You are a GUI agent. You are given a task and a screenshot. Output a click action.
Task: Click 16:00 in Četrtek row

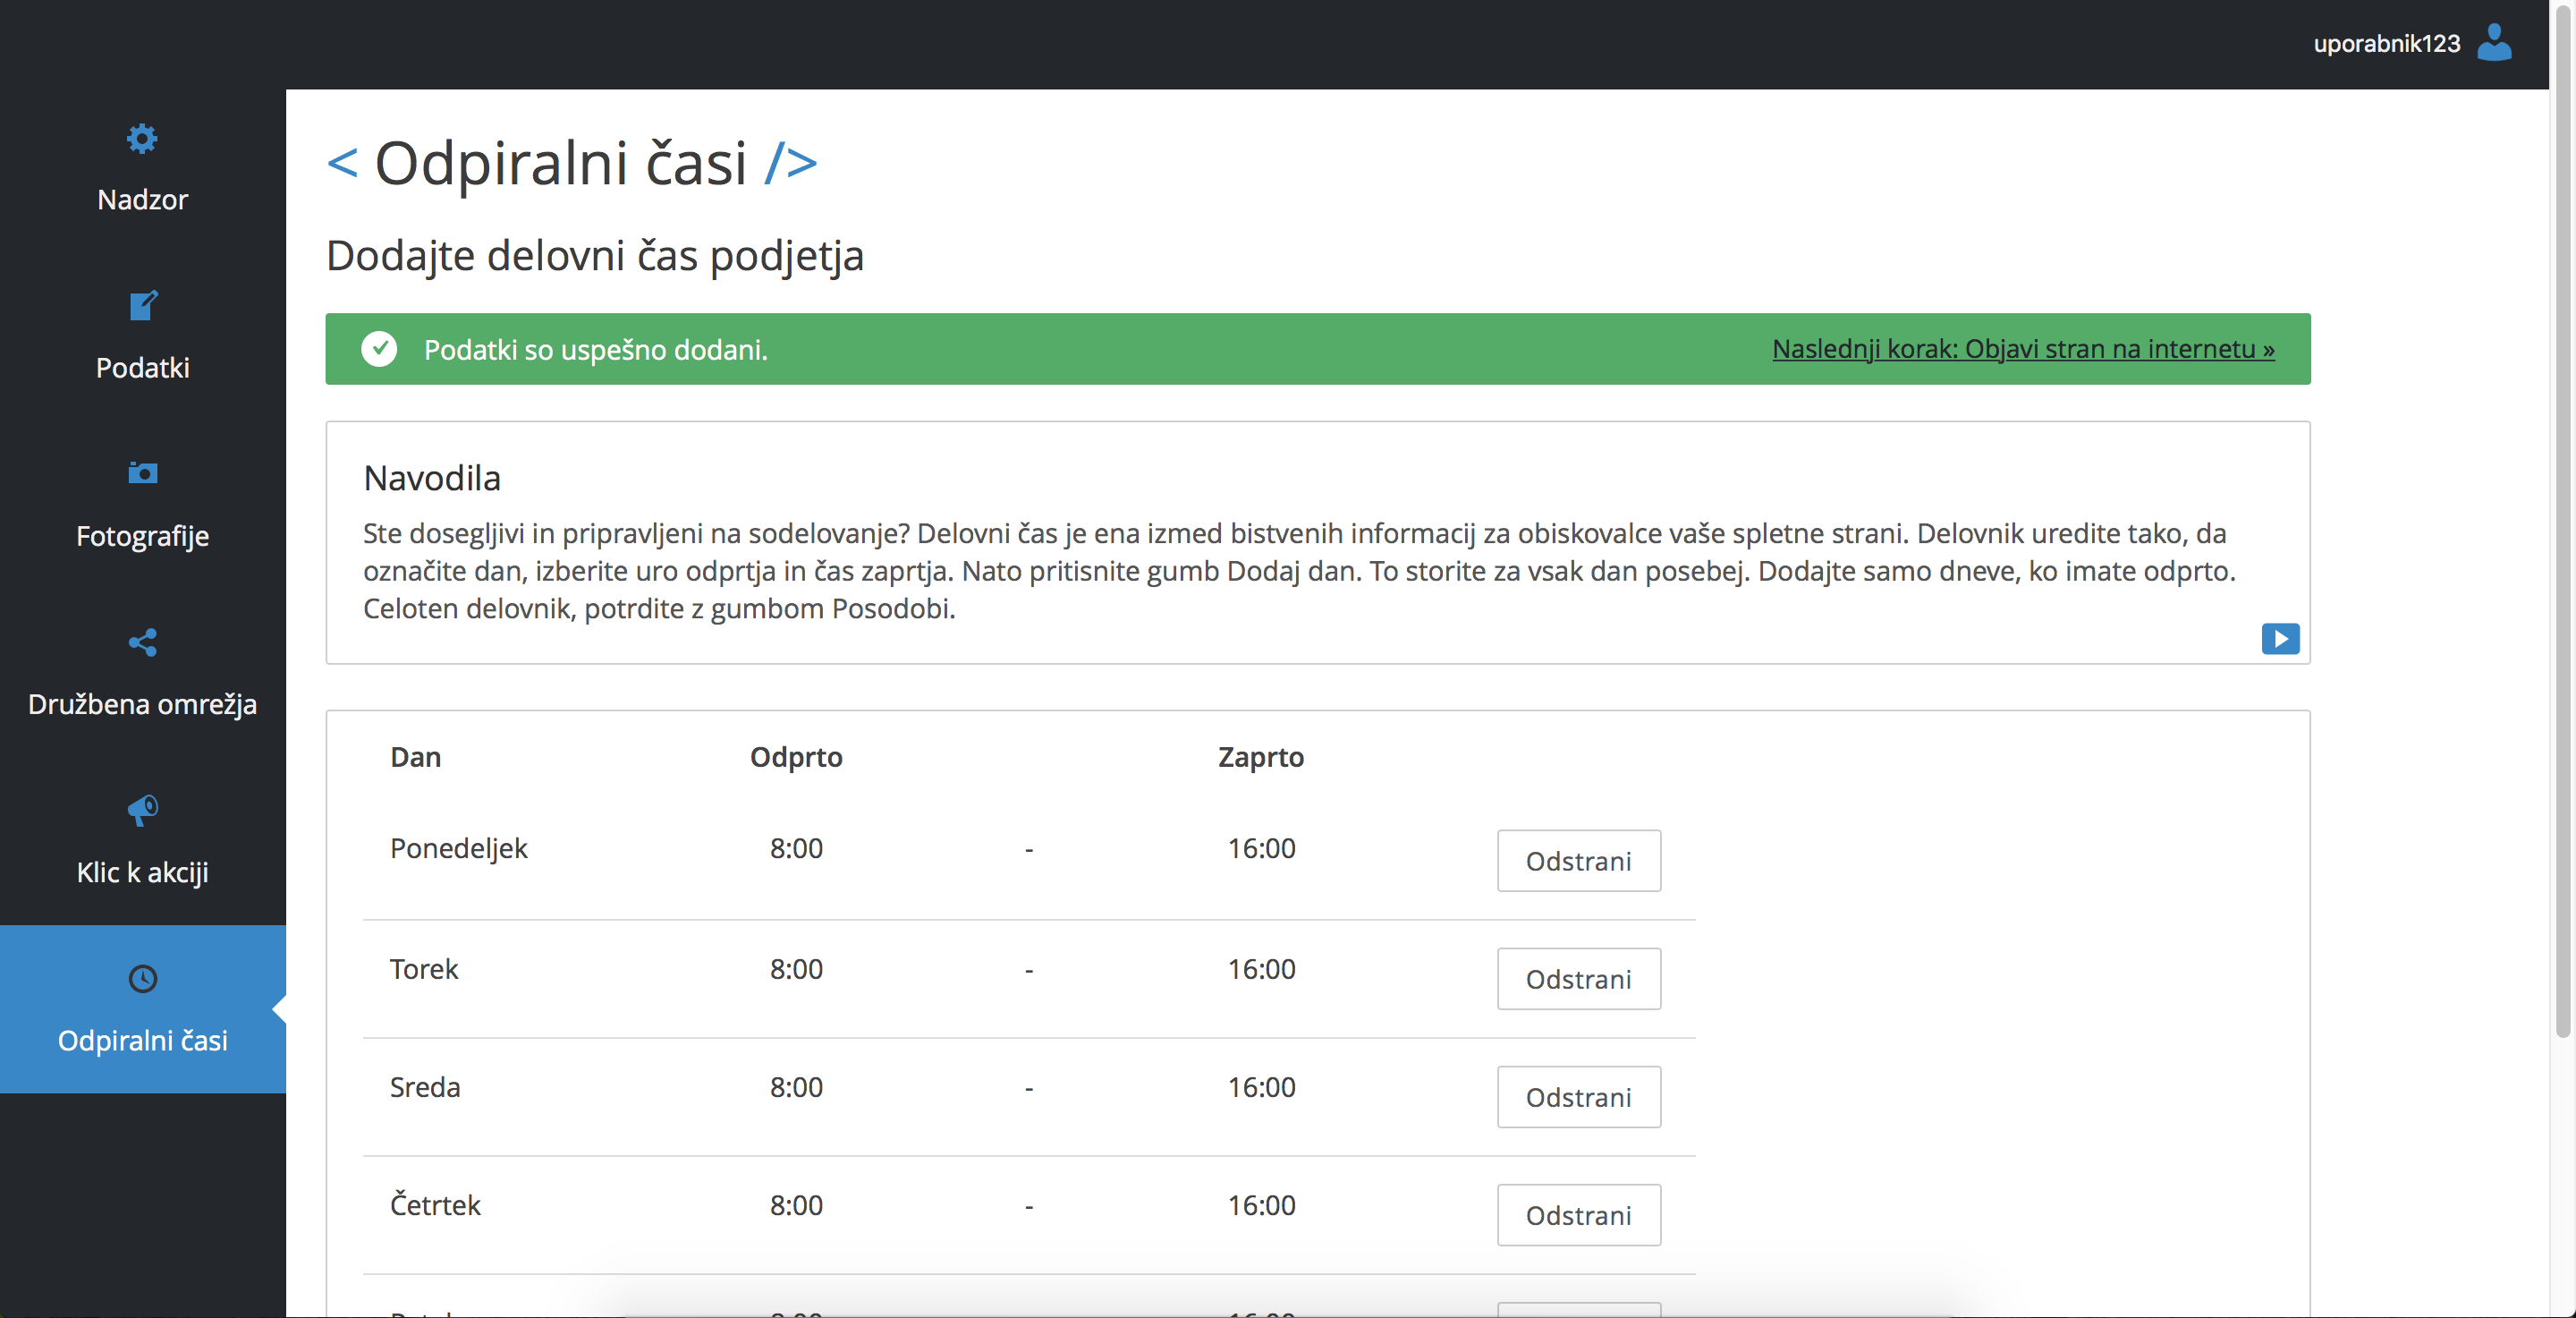point(1261,1205)
